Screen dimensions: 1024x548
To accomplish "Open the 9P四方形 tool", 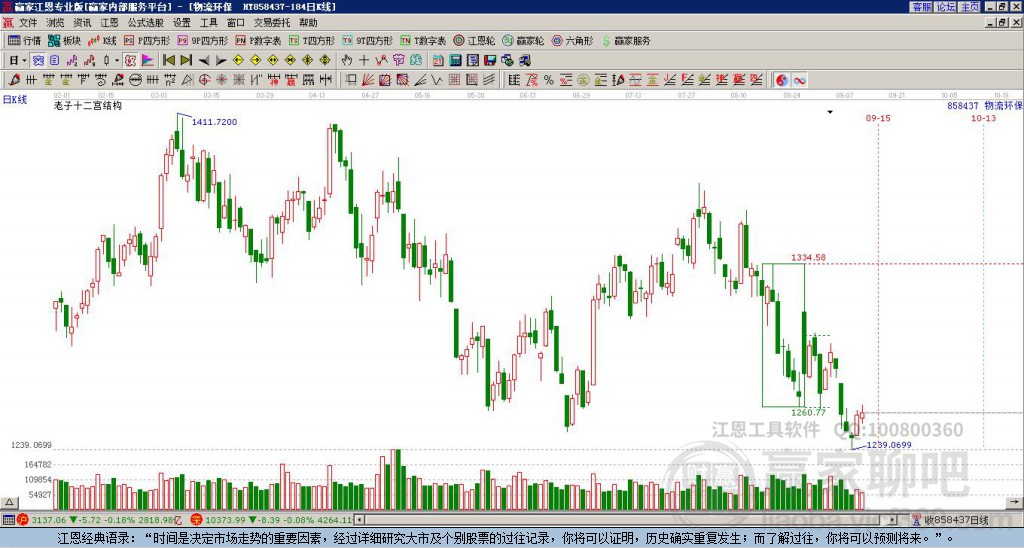I will [202, 40].
